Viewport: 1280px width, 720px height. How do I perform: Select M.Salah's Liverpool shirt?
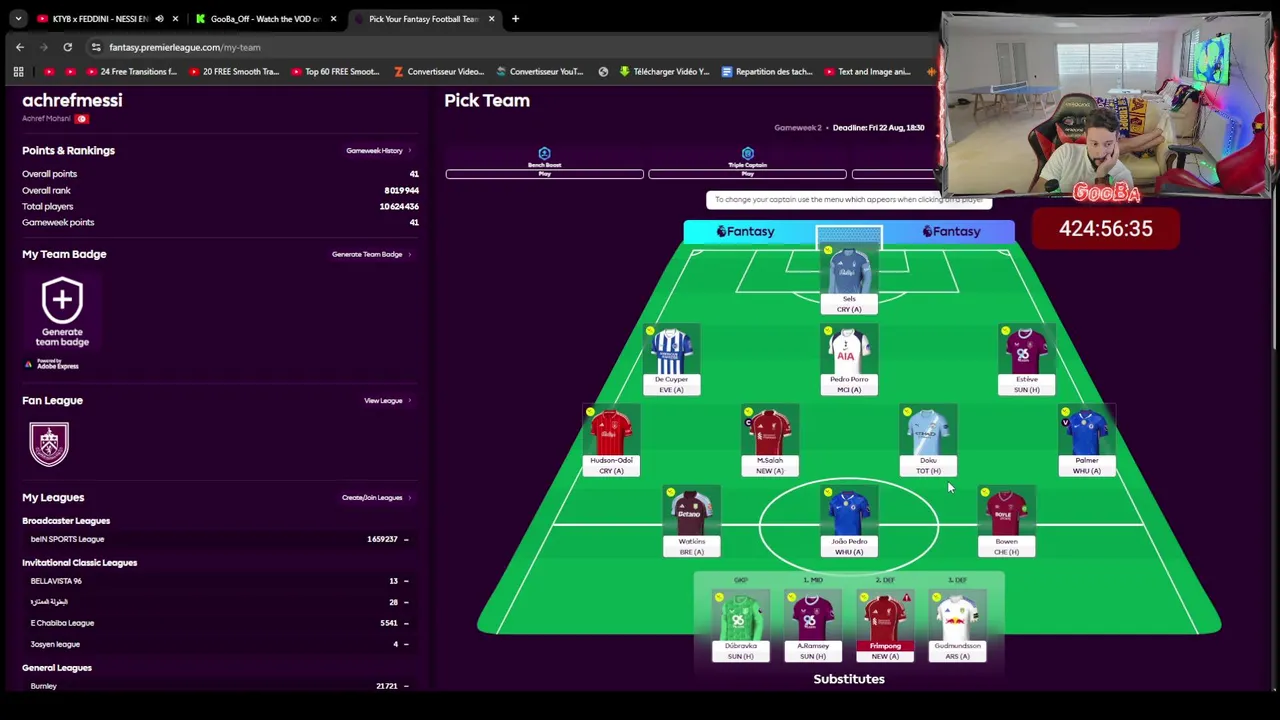(x=770, y=432)
